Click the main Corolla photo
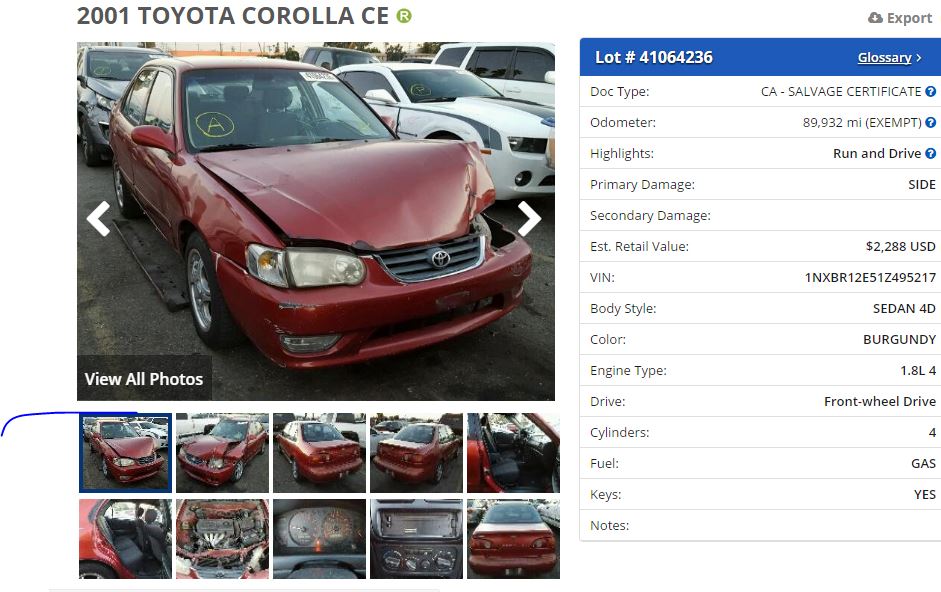This screenshot has height=592, width=941. pos(316,221)
